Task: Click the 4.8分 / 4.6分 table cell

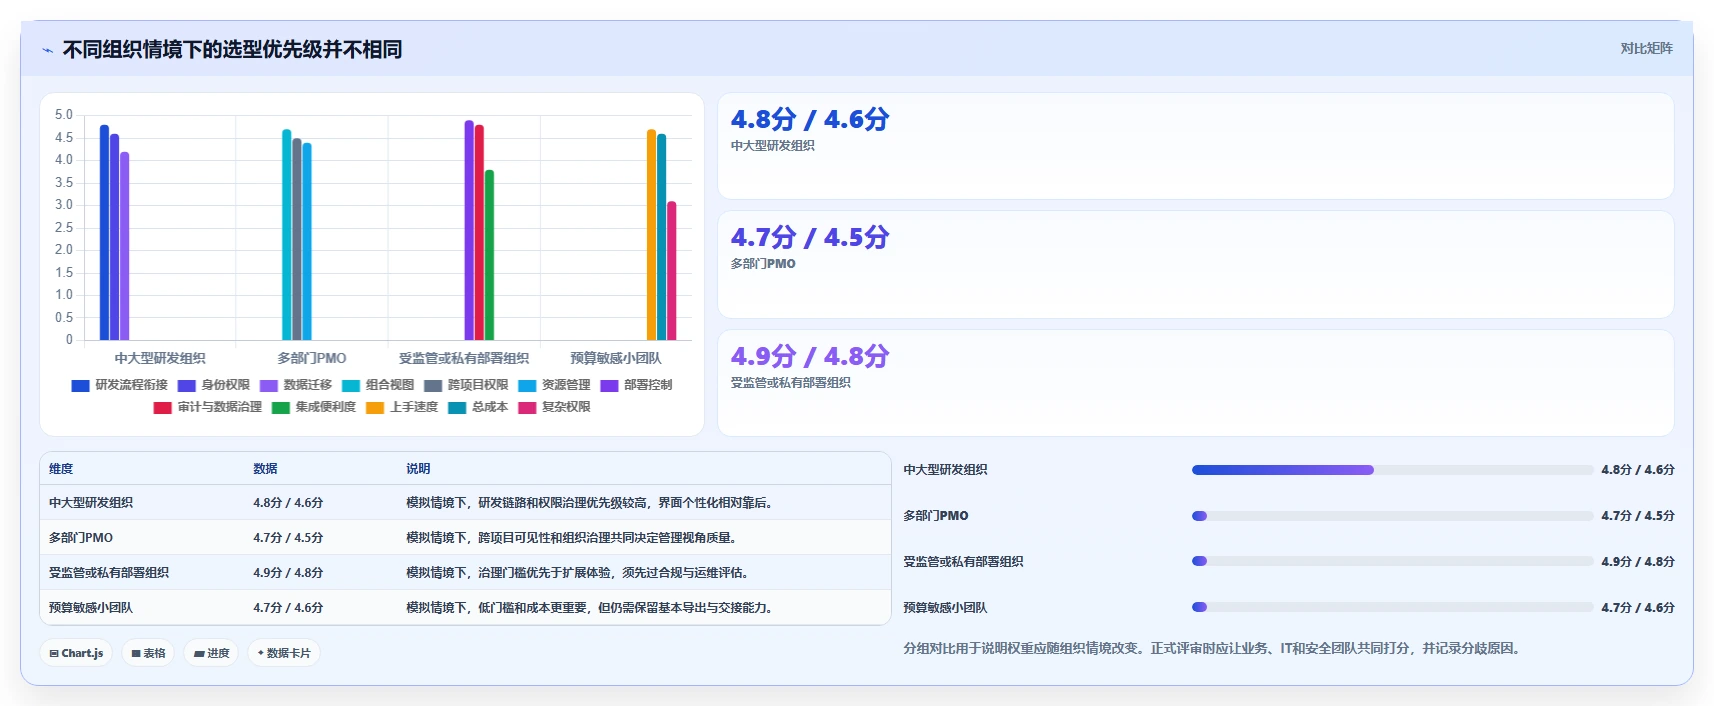Action: pos(288,503)
